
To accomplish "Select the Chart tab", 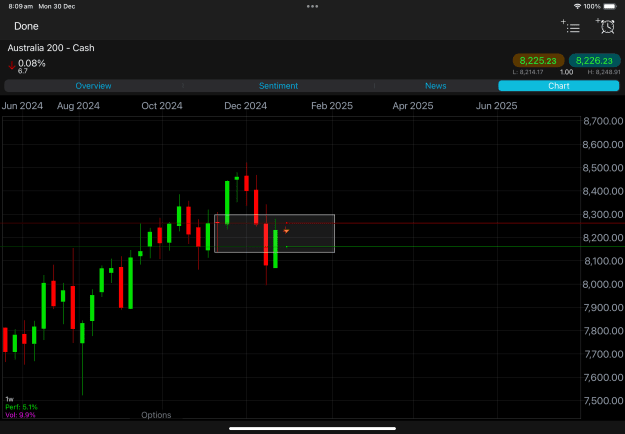I will (558, 86).
